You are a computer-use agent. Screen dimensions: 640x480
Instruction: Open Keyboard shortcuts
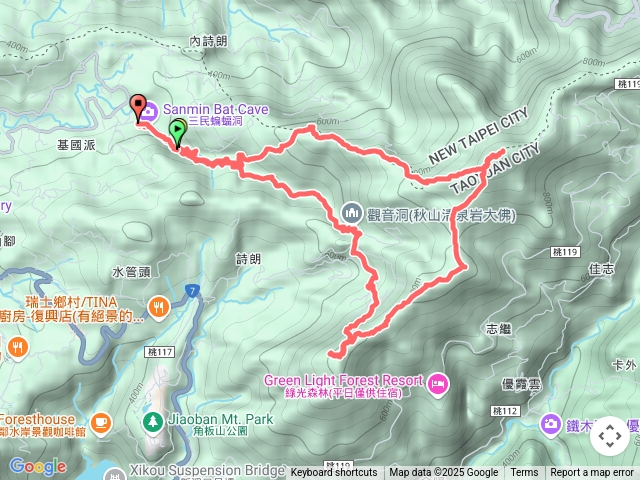[x=334, y=473]
